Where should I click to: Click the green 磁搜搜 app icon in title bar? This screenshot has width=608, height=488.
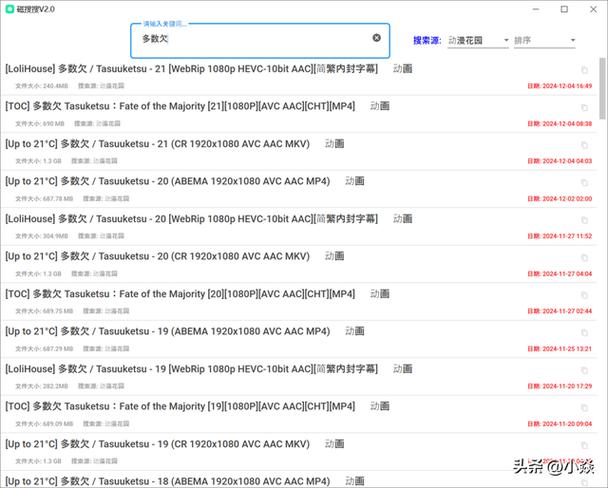coord(10,9)
